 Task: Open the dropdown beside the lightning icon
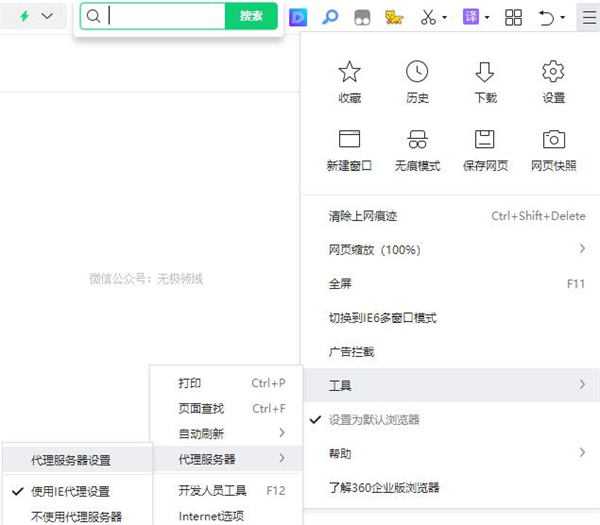tap(47, 17)
